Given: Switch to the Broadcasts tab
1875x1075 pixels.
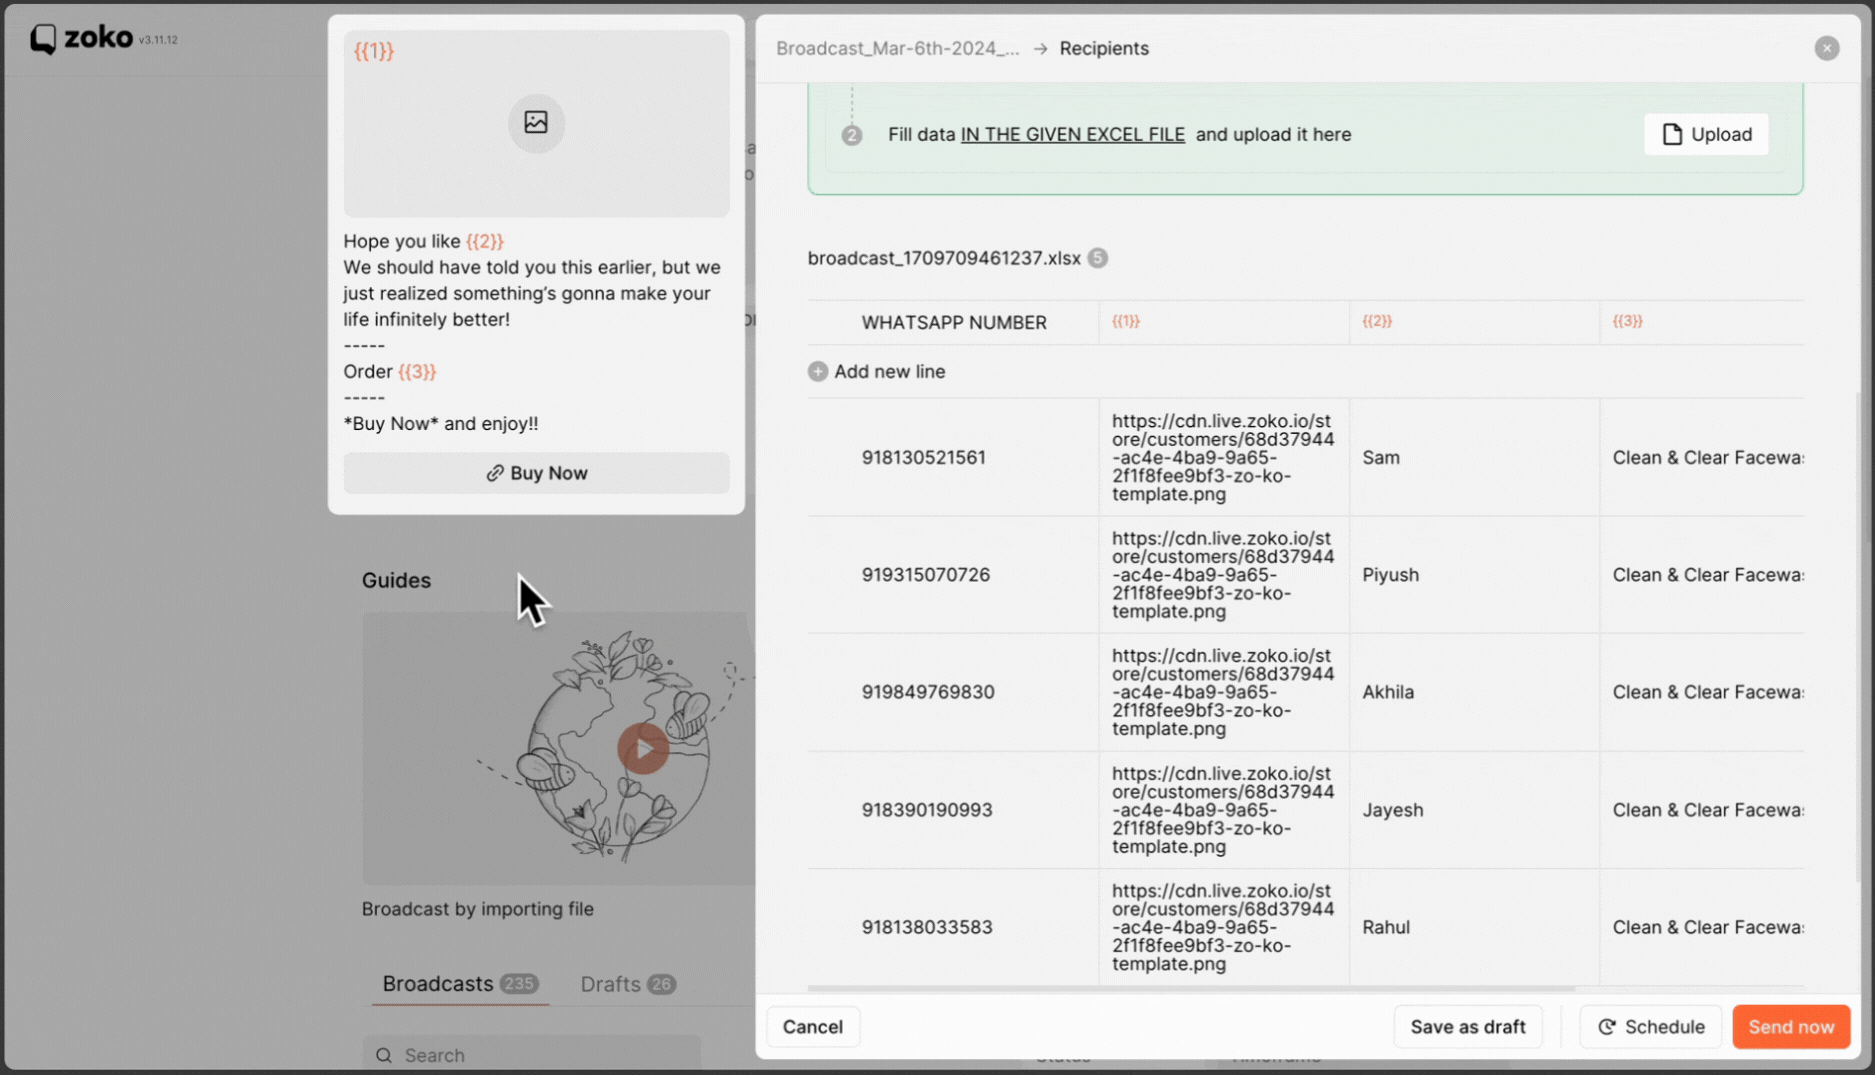Looking at the screenshot, I should 459,984.
